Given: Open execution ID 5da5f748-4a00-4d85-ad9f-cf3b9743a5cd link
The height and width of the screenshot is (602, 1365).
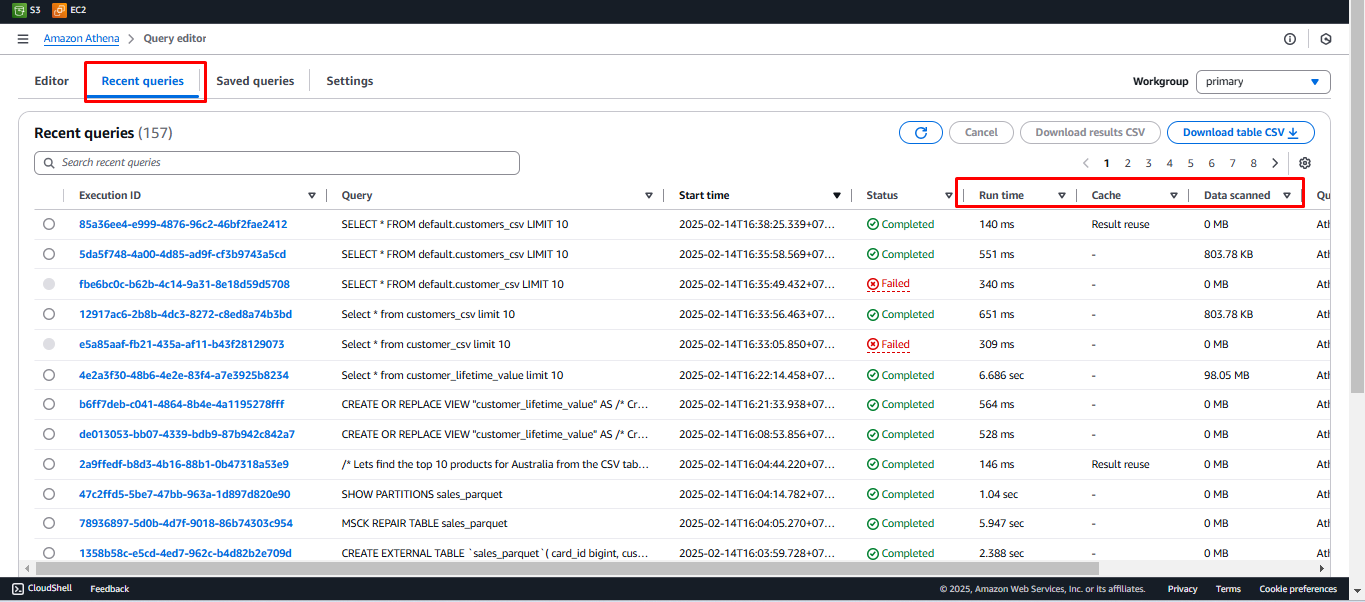Looking at the screenshot, I should pos(182,254).
